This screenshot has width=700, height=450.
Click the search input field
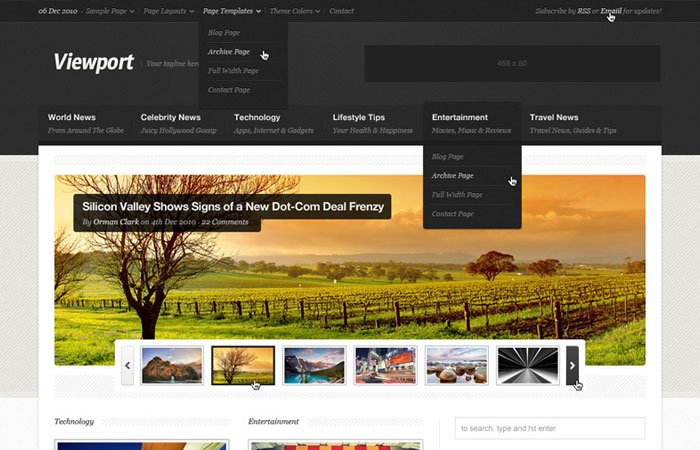550,429
